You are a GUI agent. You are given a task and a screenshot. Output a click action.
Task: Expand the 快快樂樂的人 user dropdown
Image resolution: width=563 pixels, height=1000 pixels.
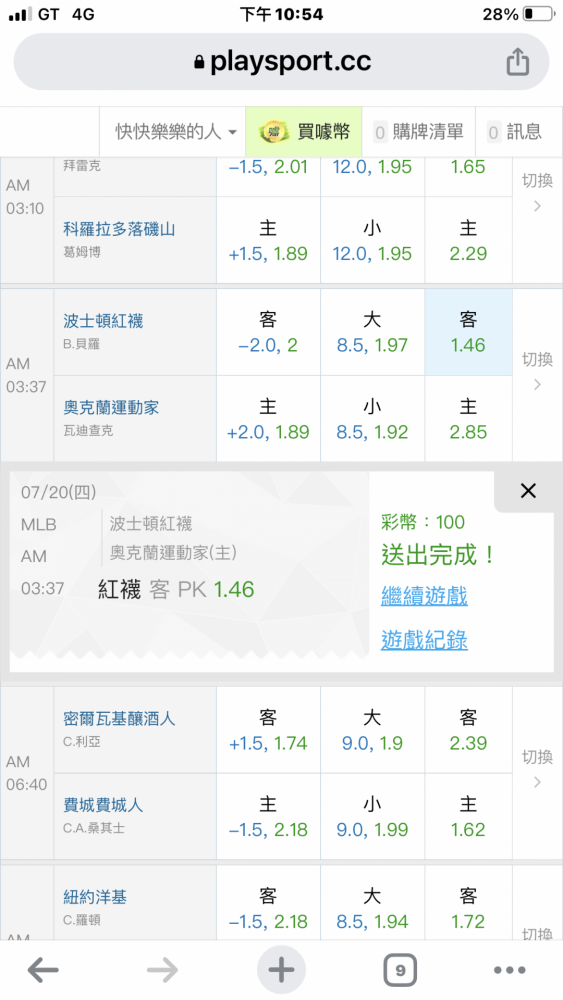point(176,132)
